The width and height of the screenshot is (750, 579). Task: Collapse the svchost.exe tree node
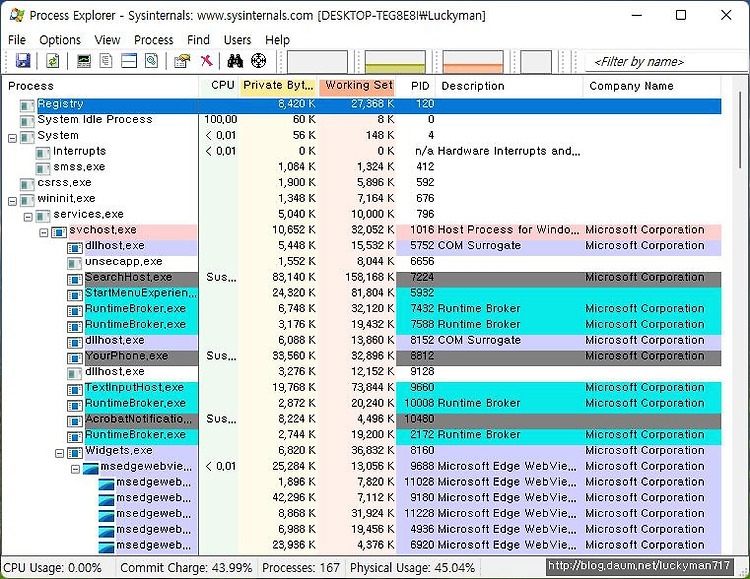click(x=44, y=233)
